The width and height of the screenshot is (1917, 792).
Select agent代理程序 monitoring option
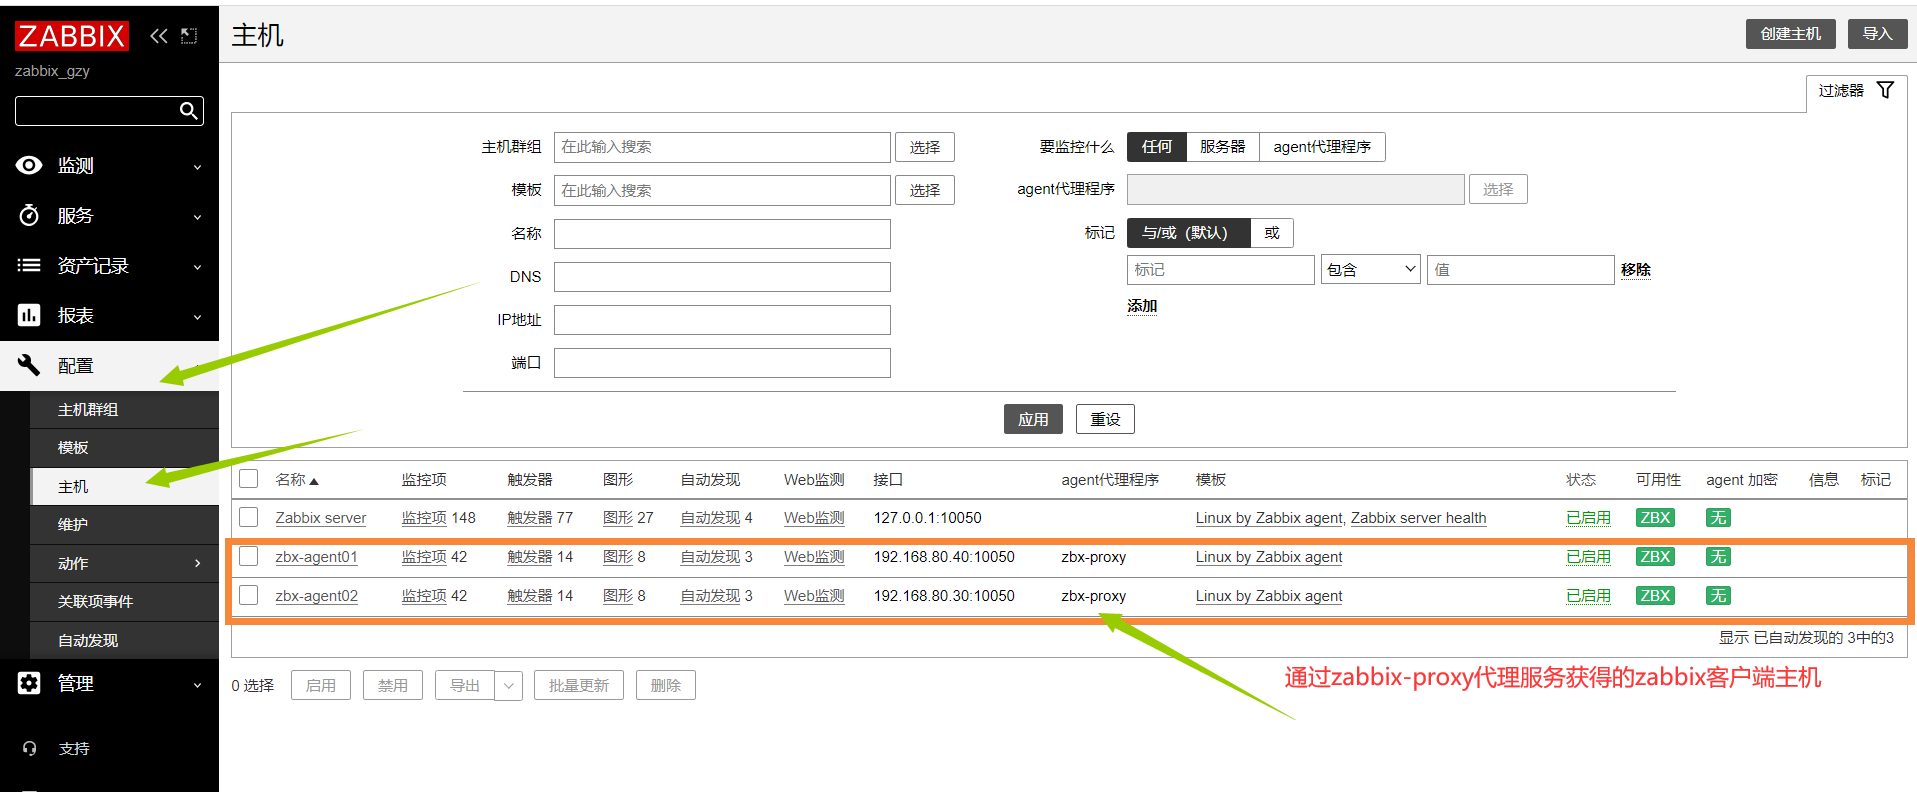(1322, 147)
